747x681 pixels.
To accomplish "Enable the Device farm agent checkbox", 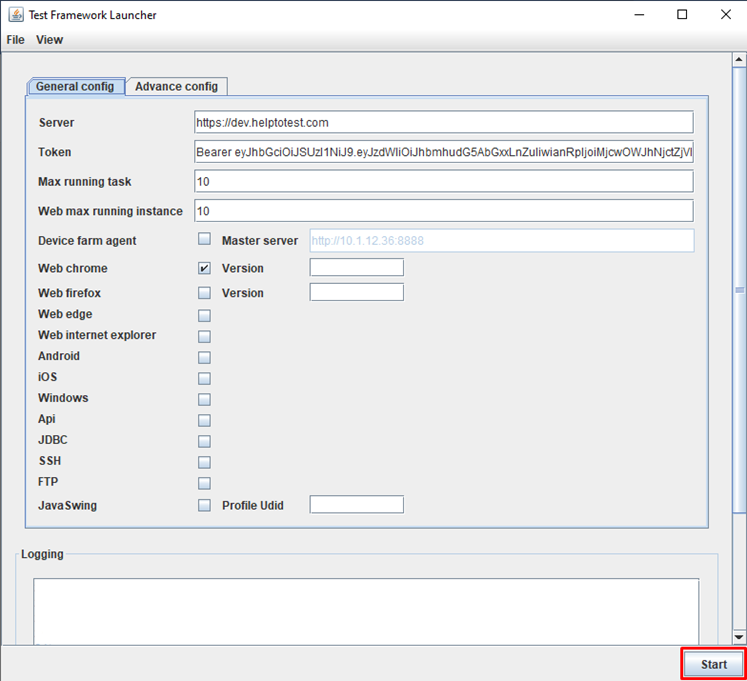I will coord(204,240).
